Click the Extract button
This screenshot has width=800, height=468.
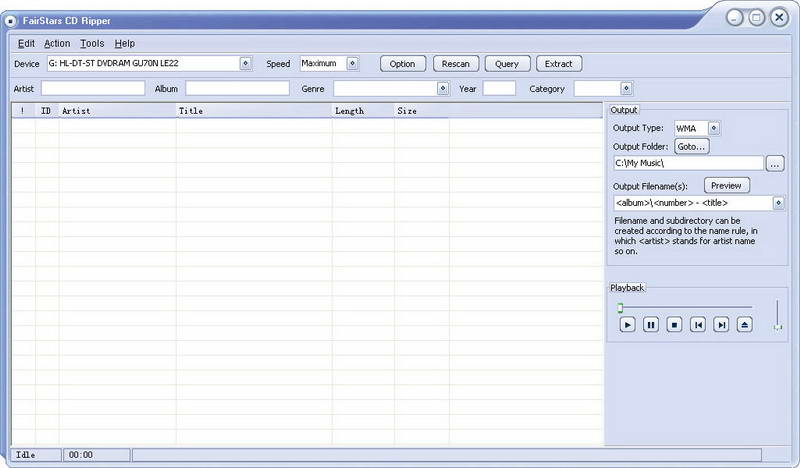tap(559, 64)
